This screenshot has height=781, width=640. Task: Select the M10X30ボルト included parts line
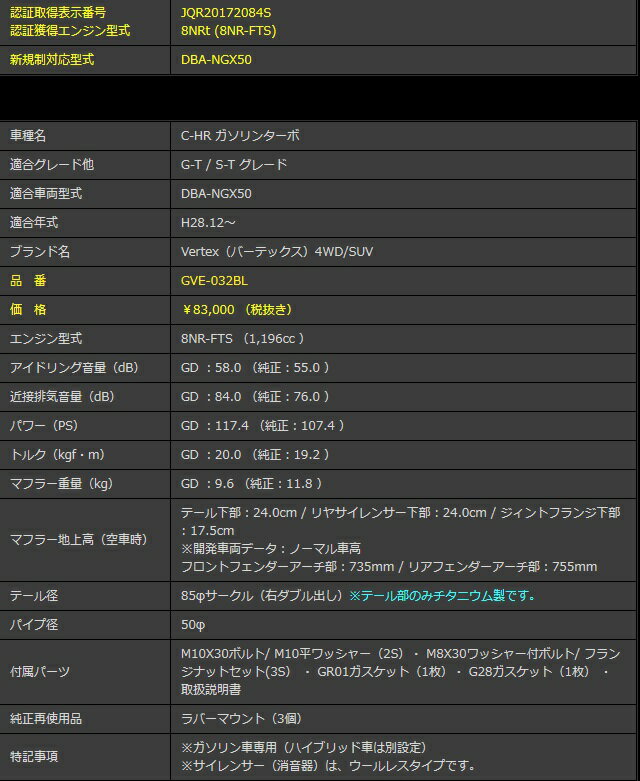(400, 653)
